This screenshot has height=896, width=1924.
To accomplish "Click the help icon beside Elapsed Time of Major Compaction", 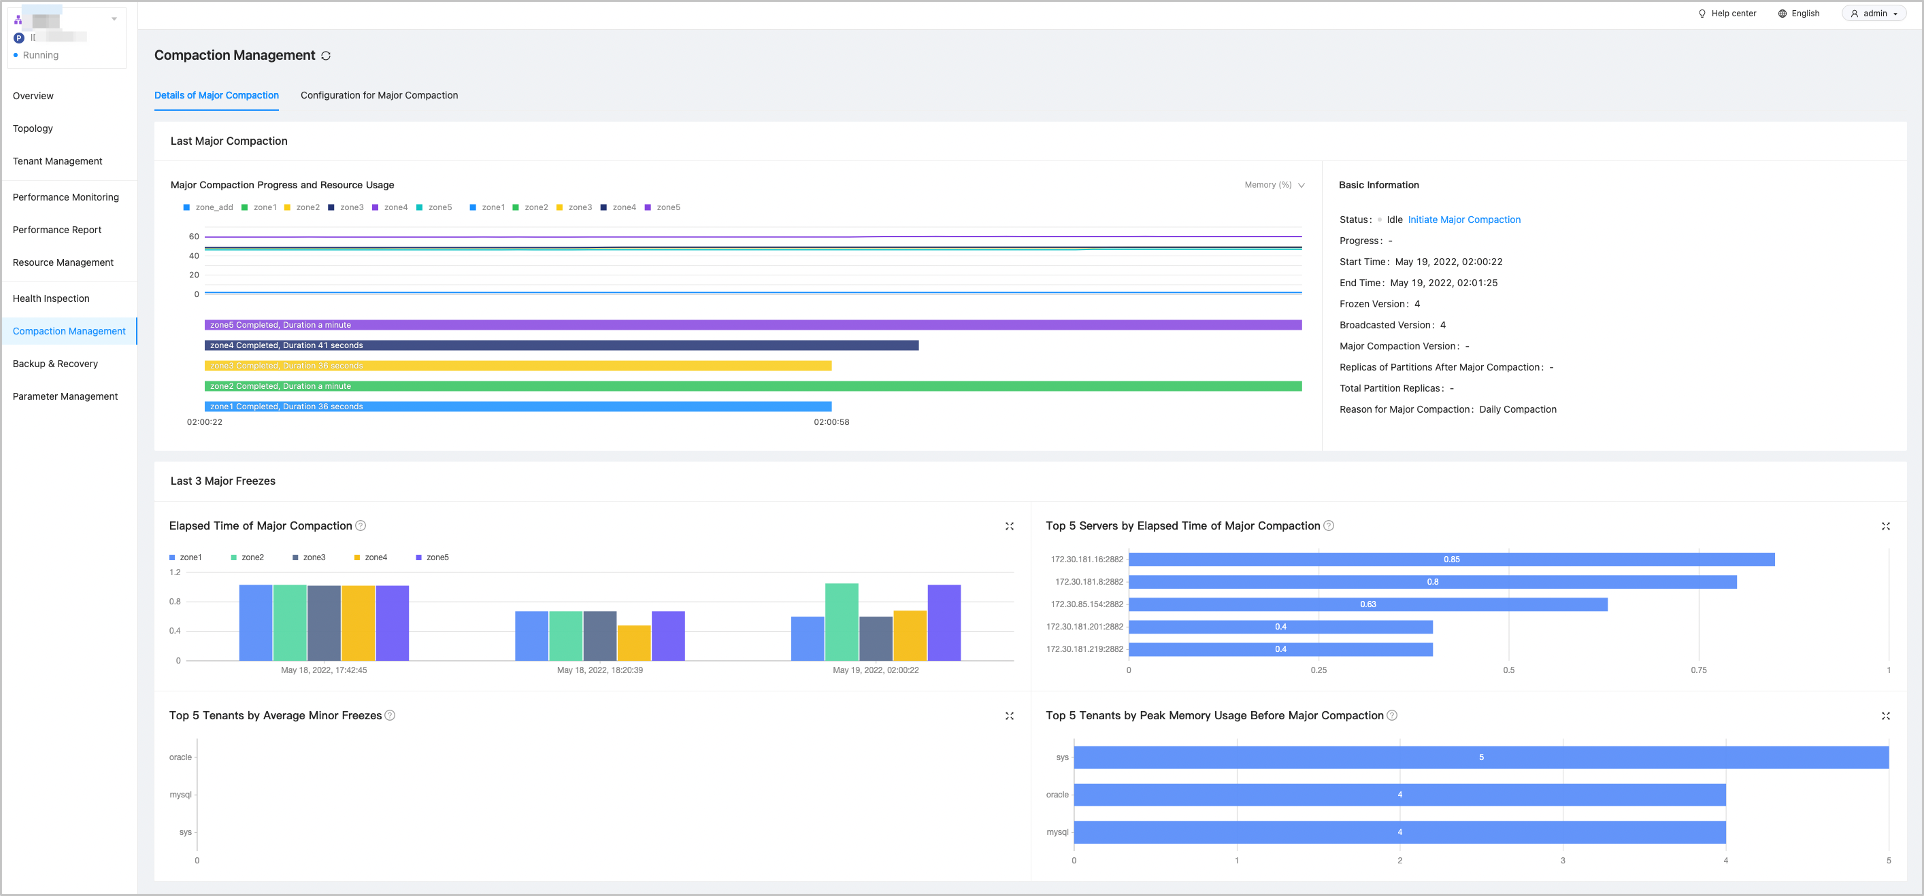I will (x=361, y=526).
